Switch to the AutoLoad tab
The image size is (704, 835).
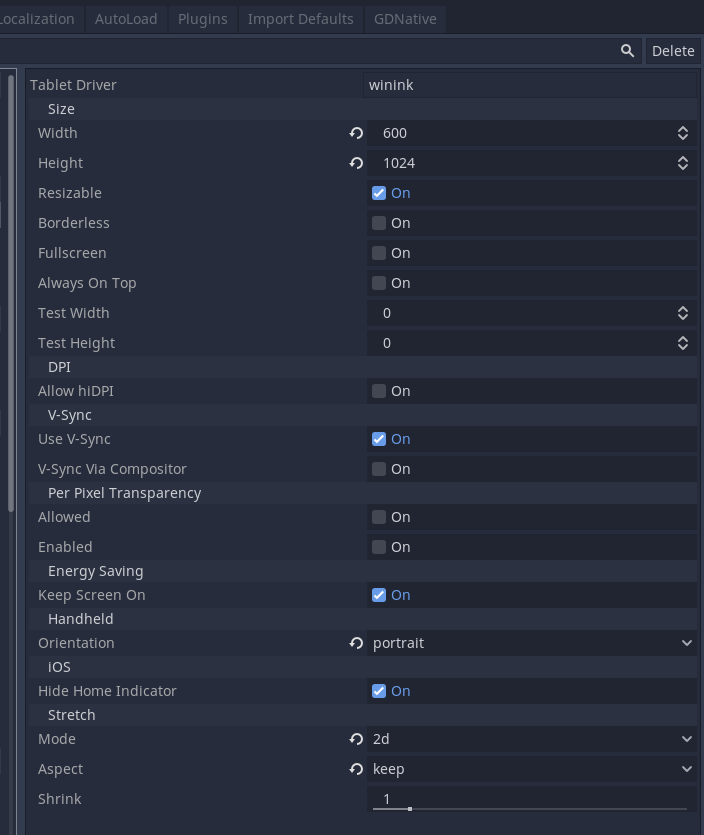pyautogui.click(x=126, y=19)
